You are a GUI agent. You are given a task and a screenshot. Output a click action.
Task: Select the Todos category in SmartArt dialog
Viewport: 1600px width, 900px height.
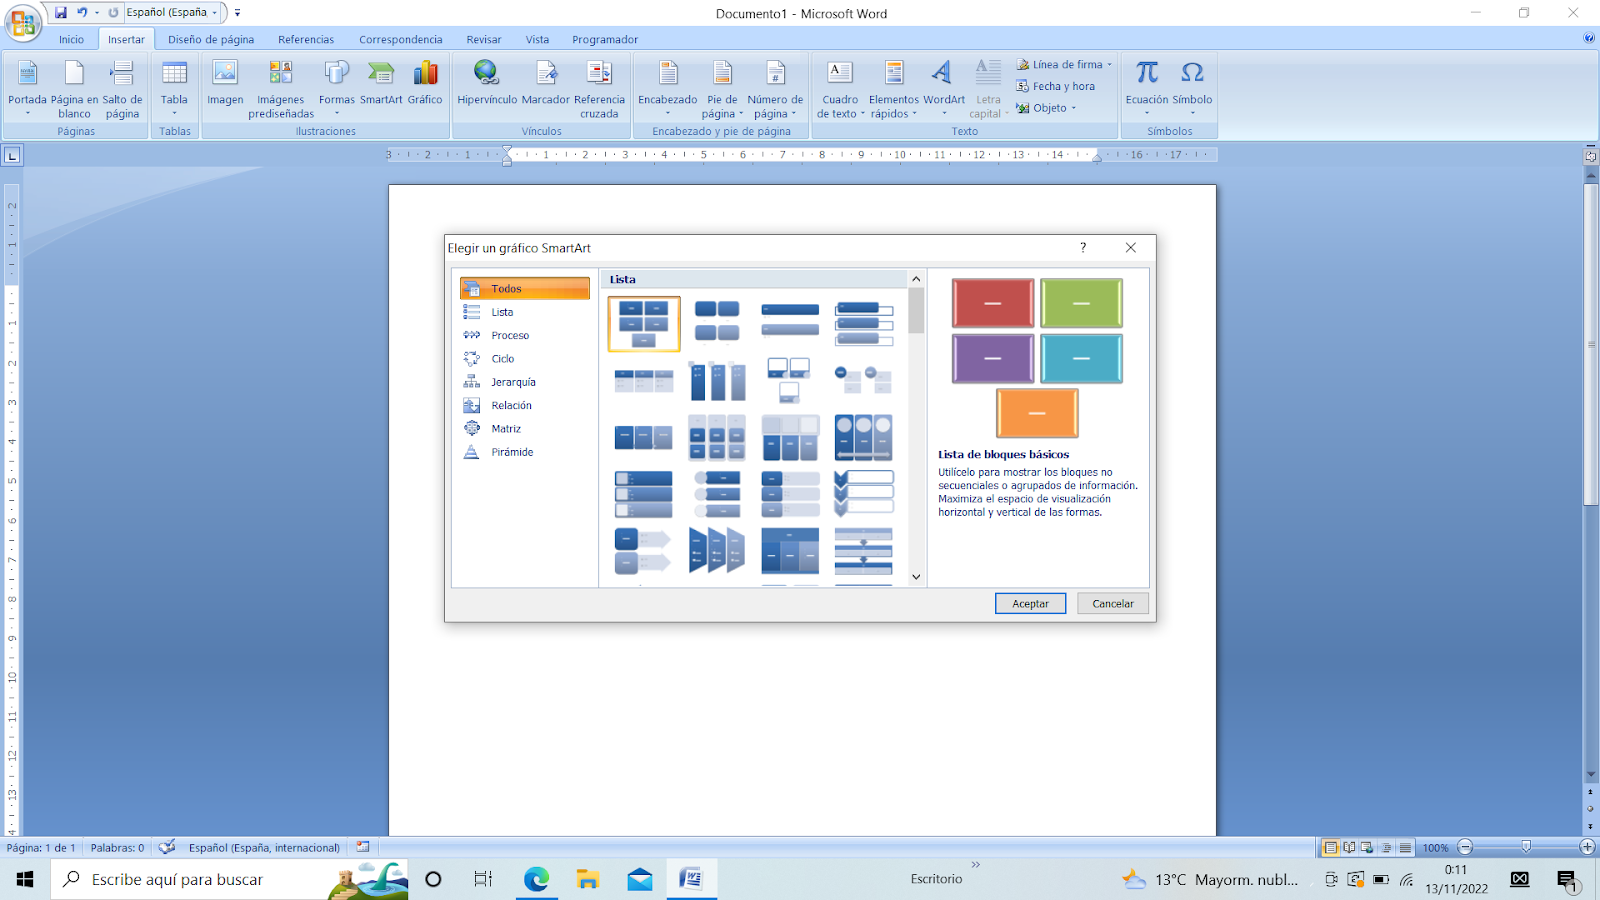click(x=525, y=289)
